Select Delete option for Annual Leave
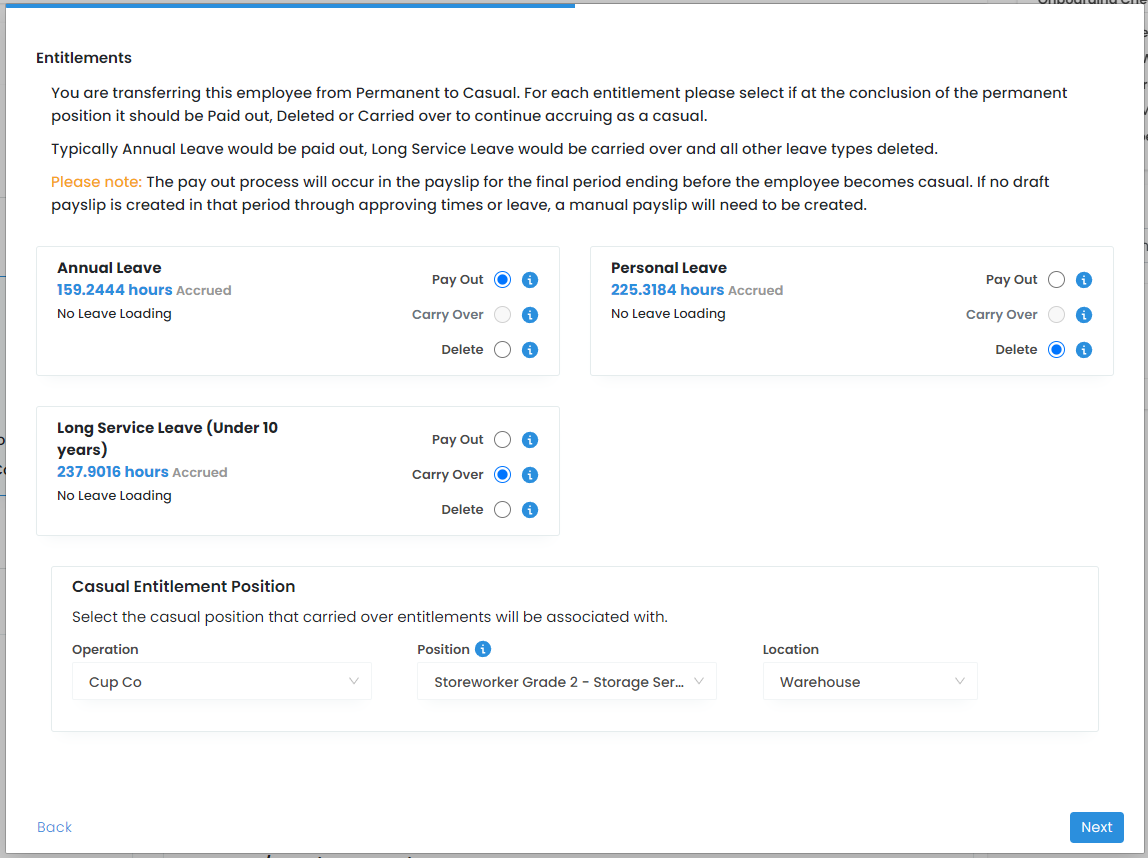 pos(502,350)
